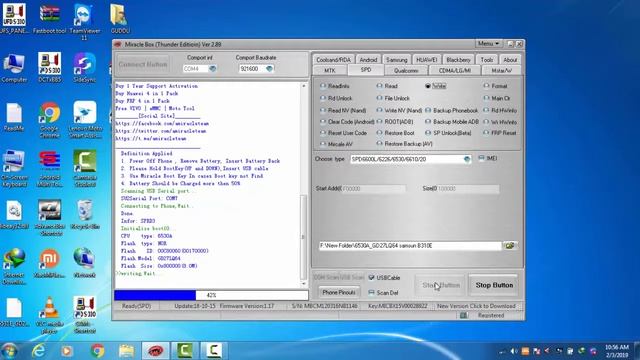Open the Comport Baudrate dropdown
Viewport: 640px width, 360px height.
tap(269, 69)
